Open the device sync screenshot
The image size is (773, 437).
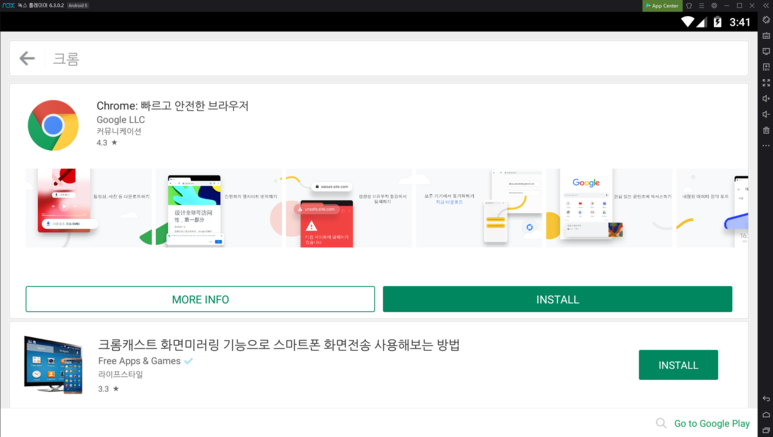click(479, 208)
